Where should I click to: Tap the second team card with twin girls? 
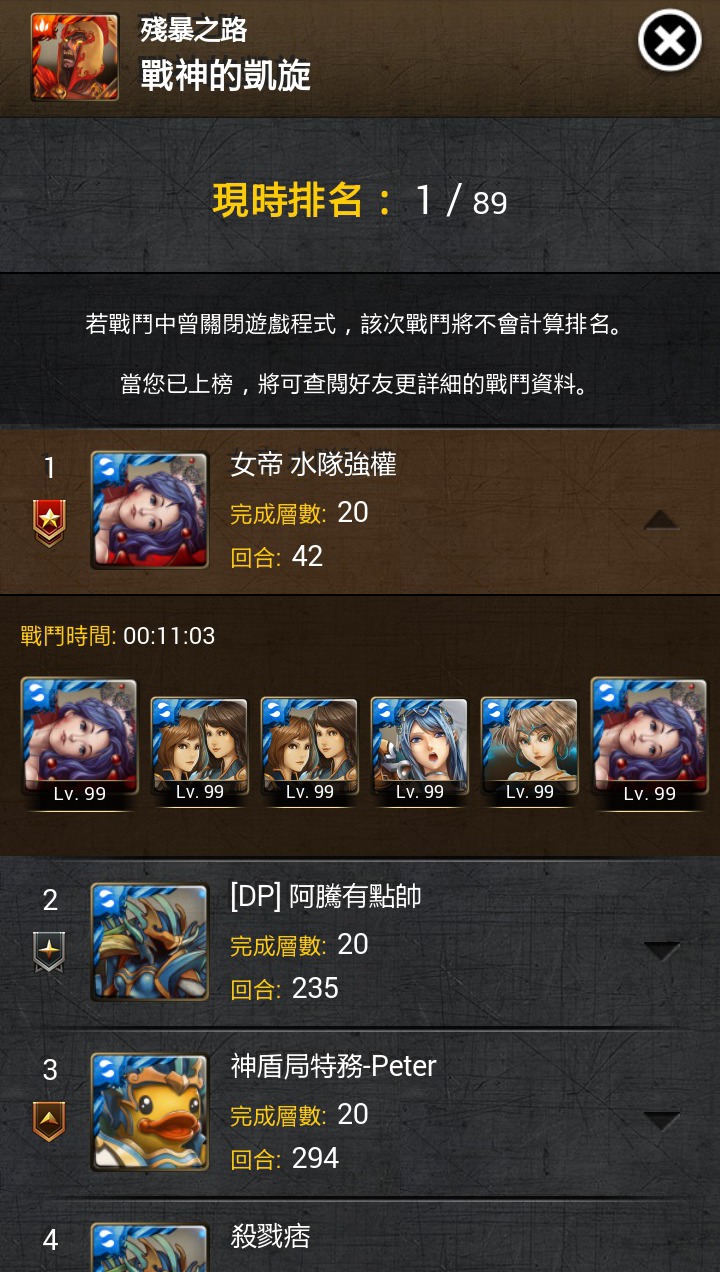[x=199, y=750]
